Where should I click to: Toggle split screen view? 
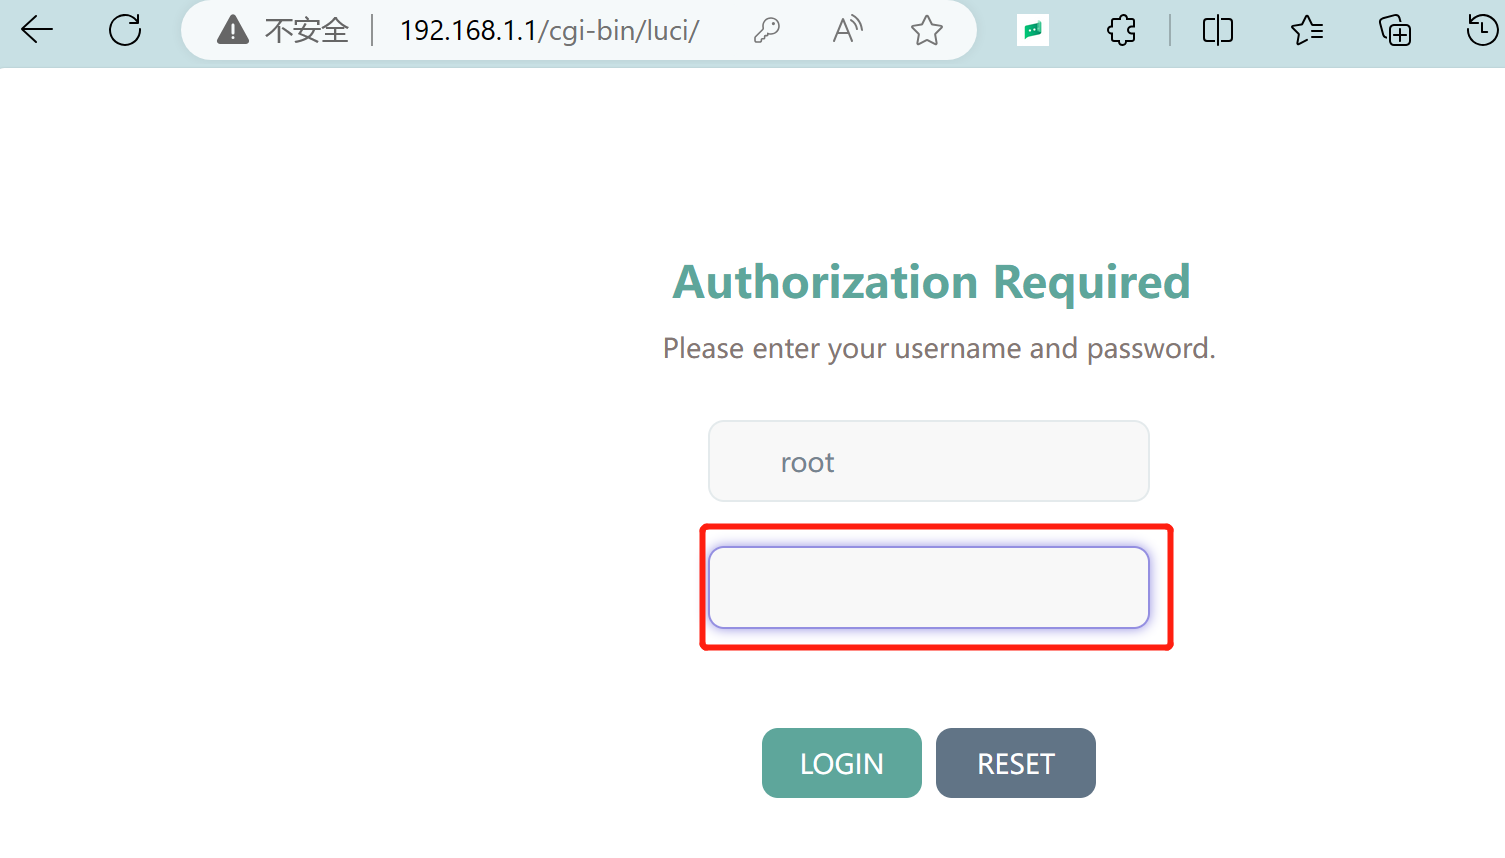pos(1218,31)
